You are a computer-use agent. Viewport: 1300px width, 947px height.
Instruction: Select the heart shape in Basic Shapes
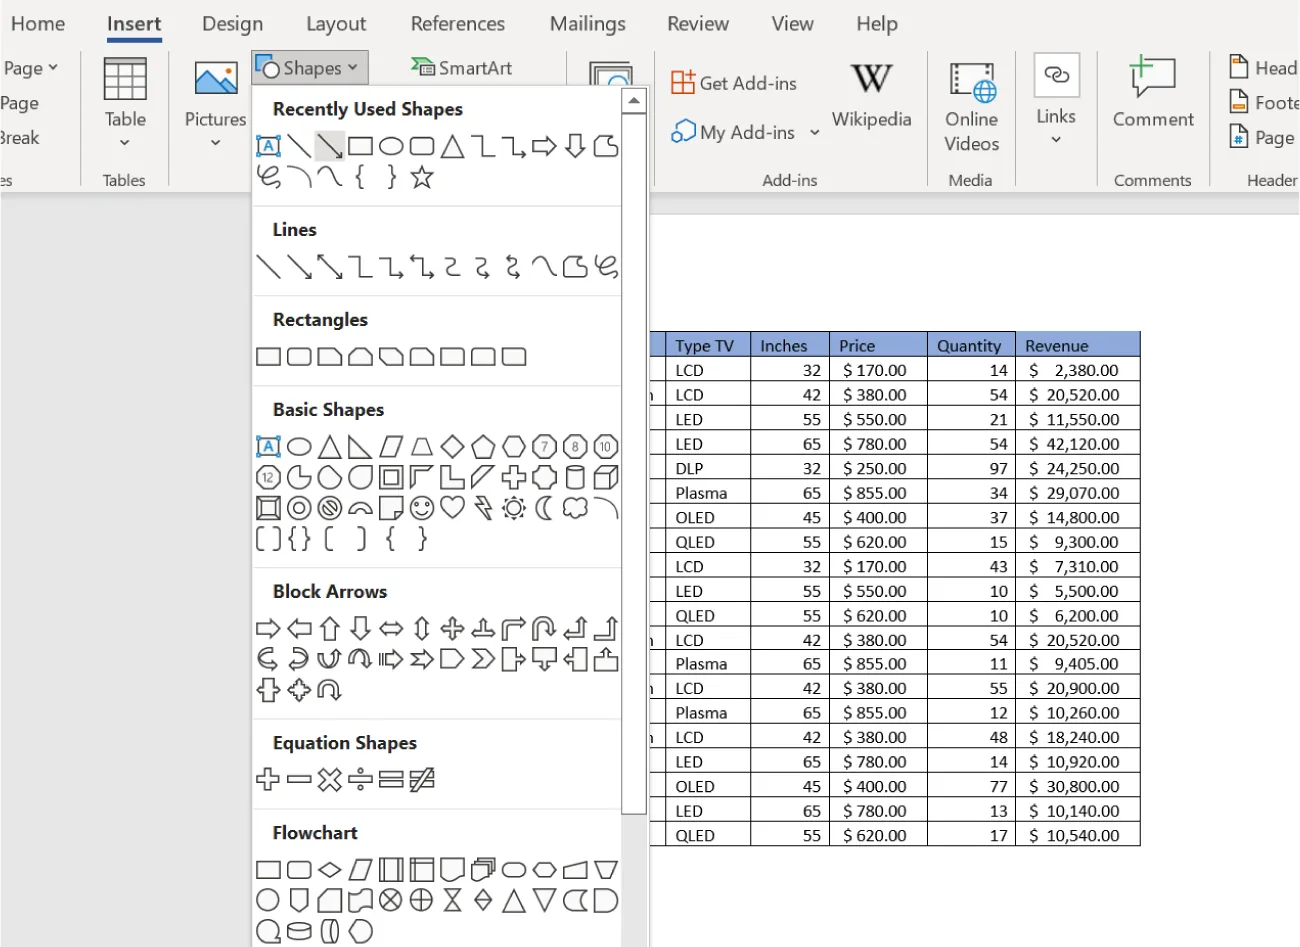[x=452, y=508]
